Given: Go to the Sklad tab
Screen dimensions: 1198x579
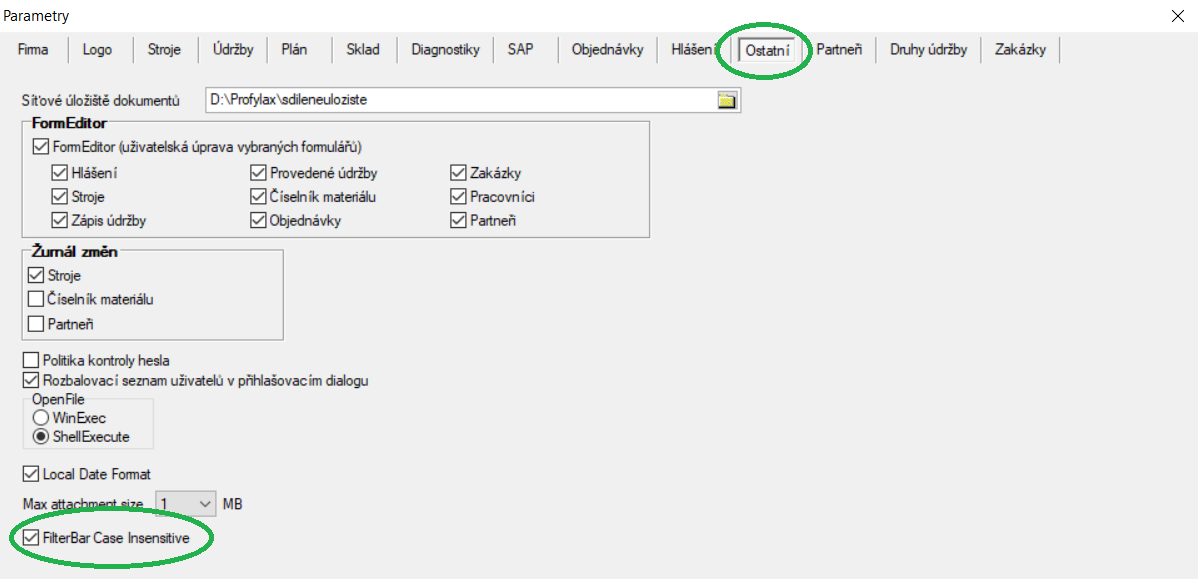Looking at the screenshot, I should pyautogui.click(x=362, y=50).
